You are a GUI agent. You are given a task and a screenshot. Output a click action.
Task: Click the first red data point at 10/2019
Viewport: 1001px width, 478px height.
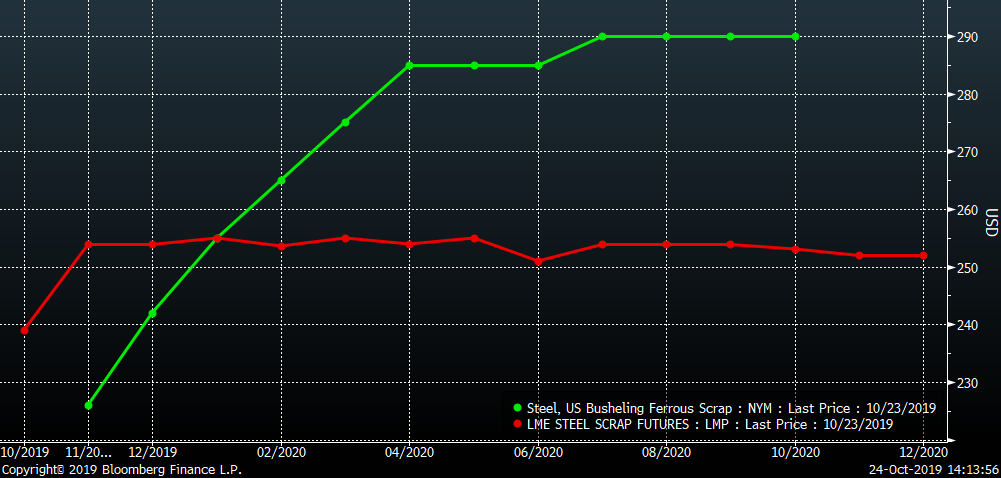click(x=25, y=330)
